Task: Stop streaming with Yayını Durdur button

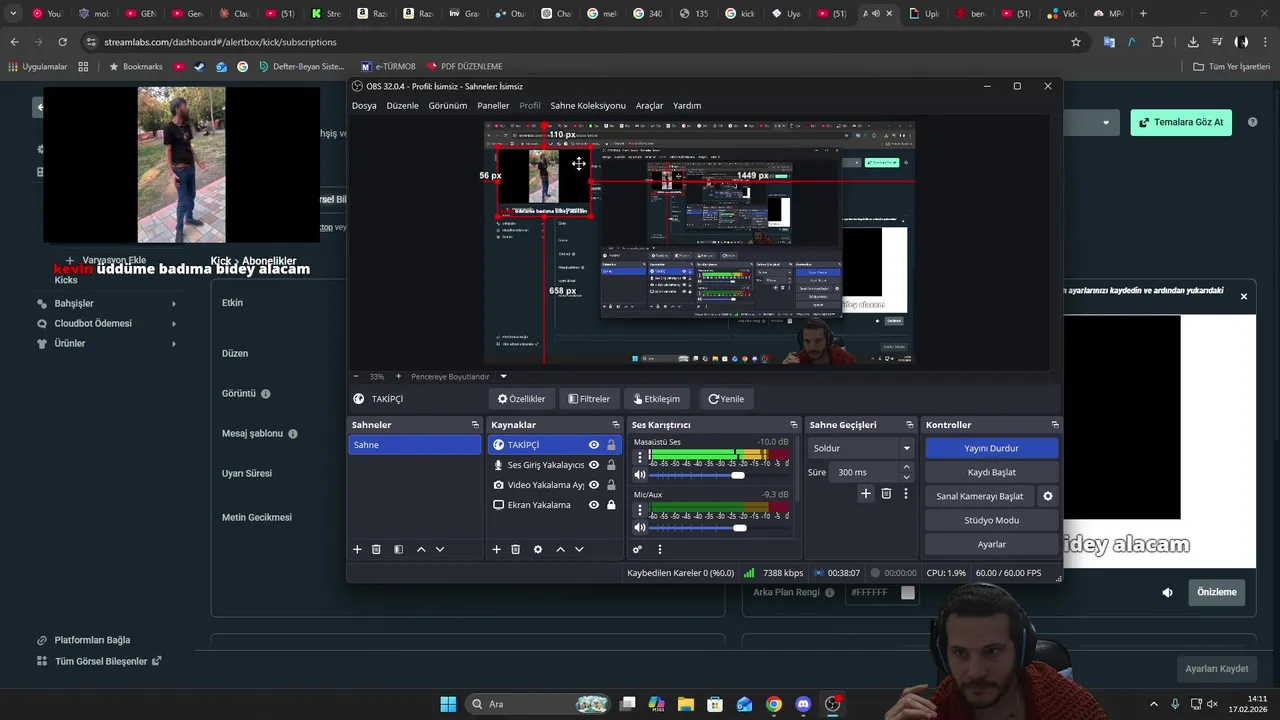Action: coord(991,448)
